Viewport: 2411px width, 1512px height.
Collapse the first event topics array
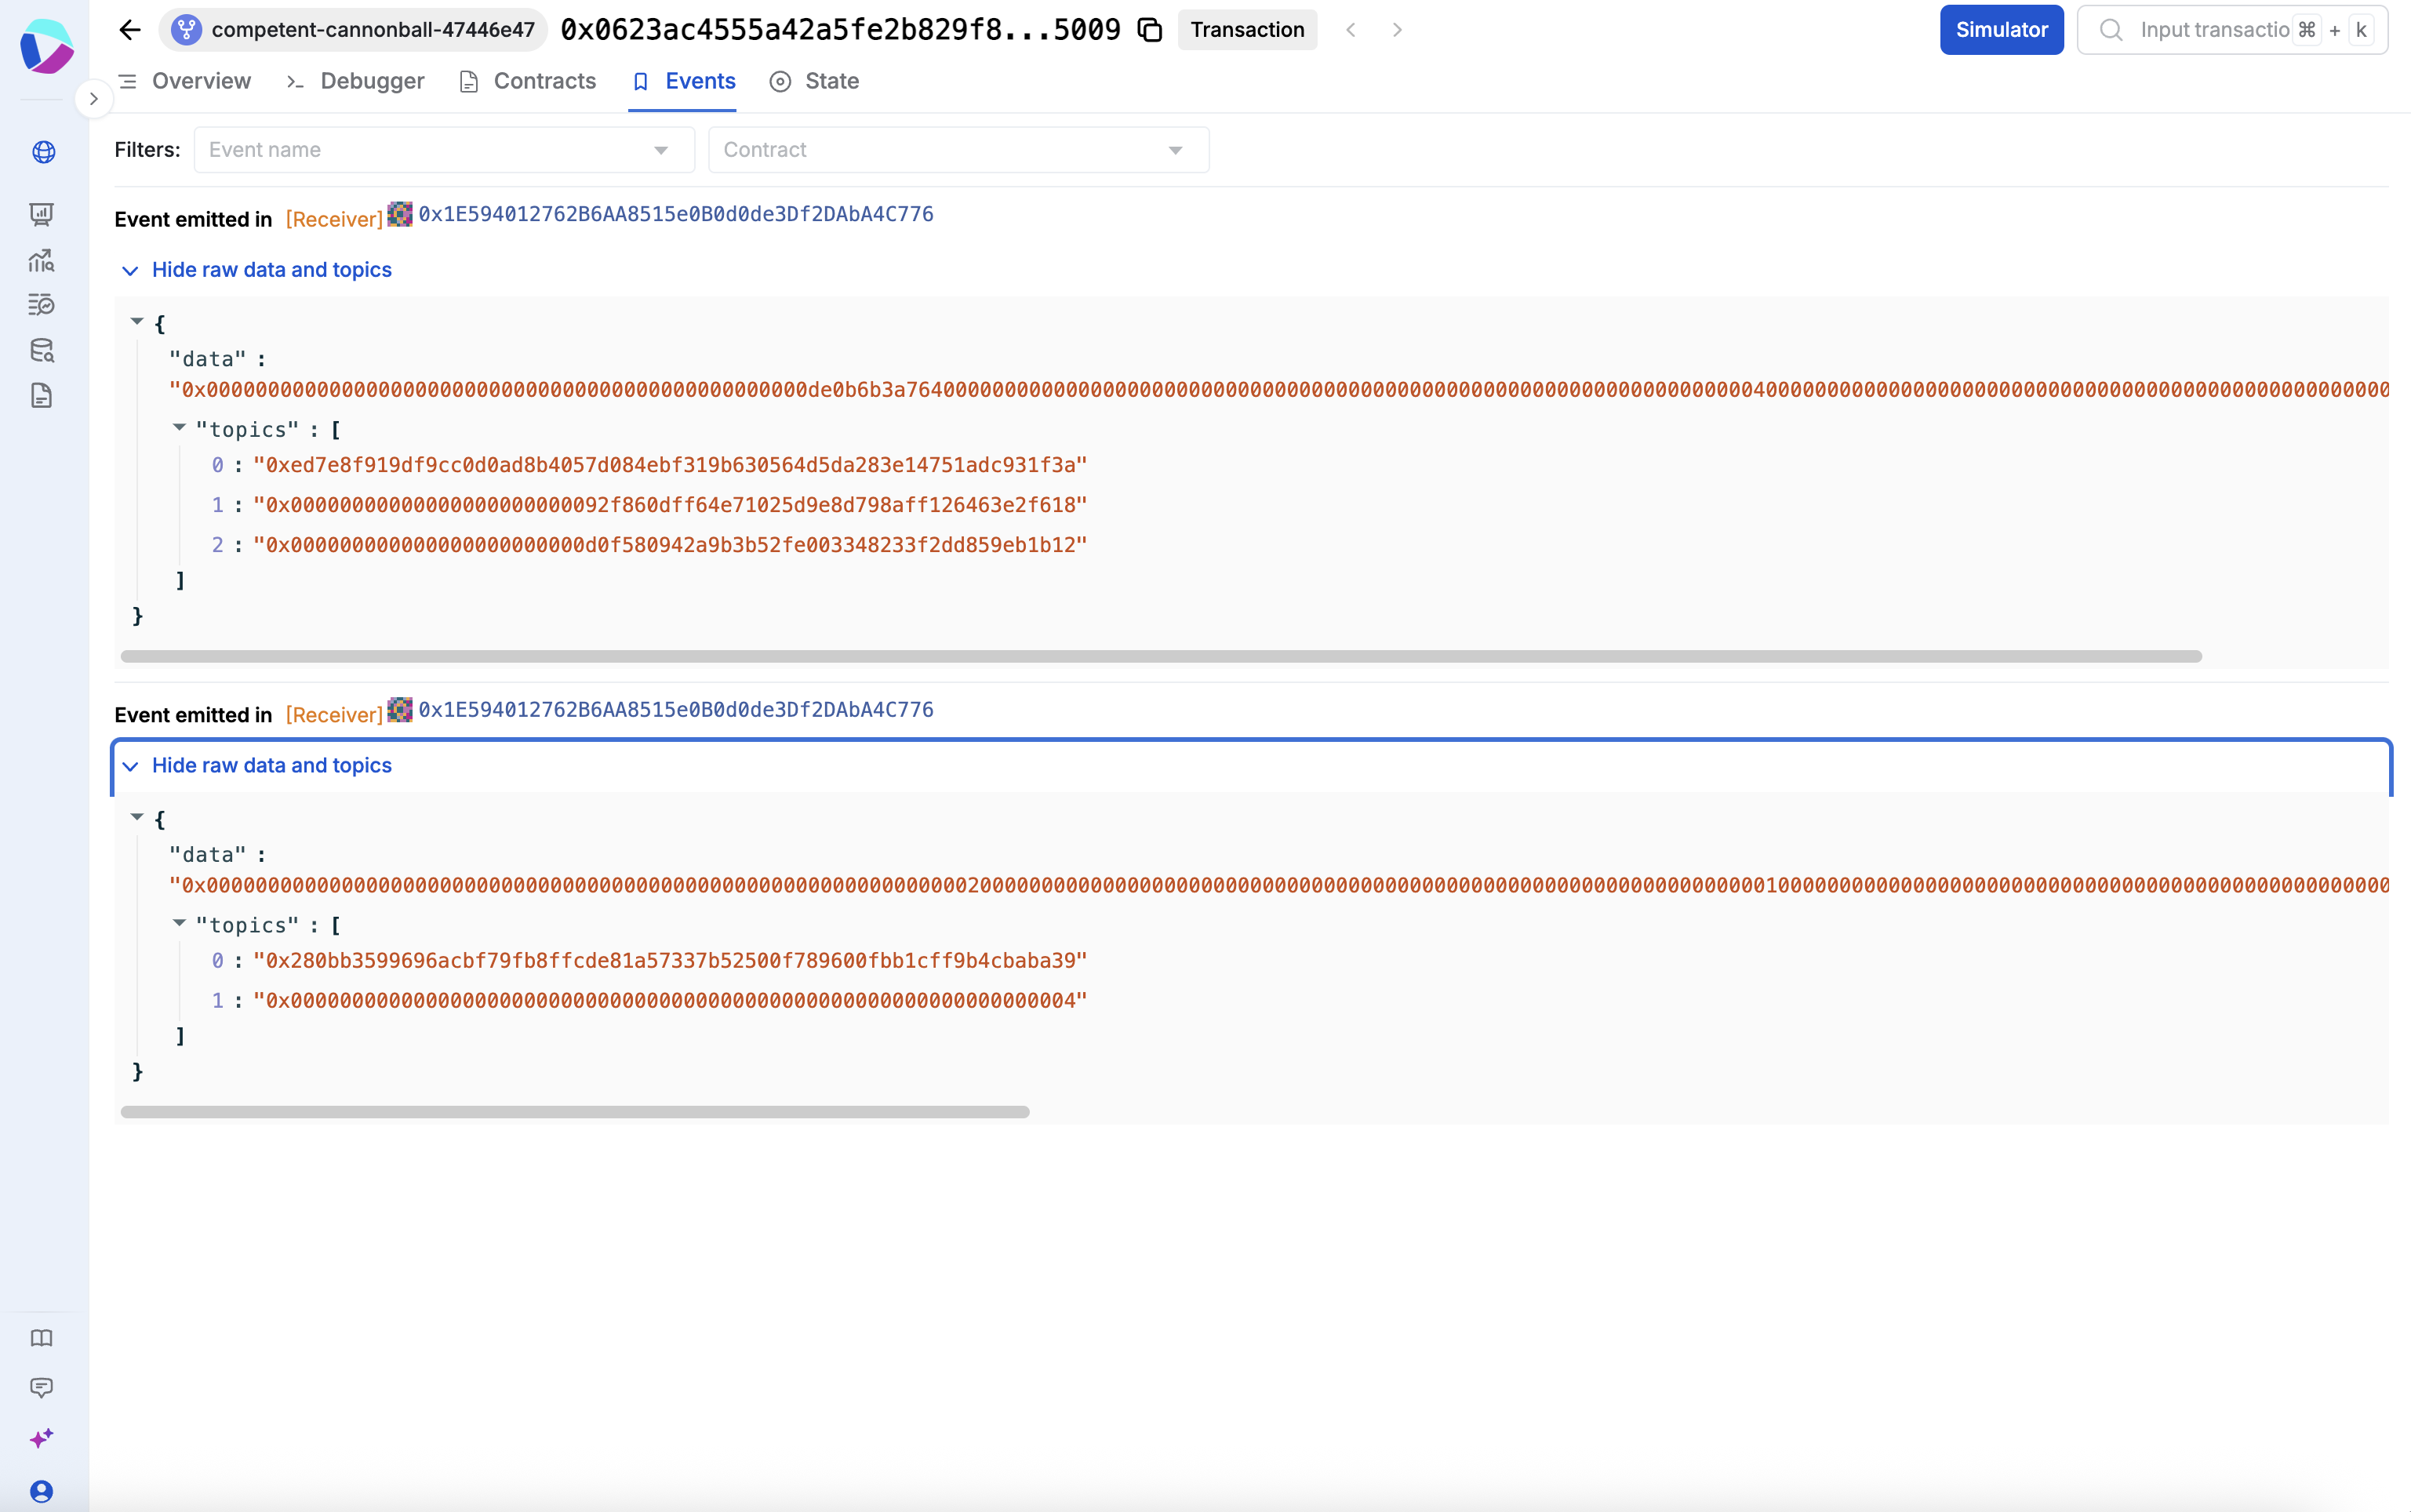click(x=179, y=427)
